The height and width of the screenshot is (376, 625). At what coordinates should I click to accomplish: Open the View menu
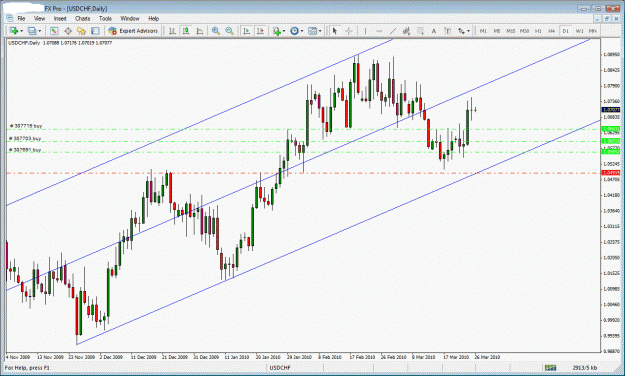pyautogui.click(x=39, y=18)
